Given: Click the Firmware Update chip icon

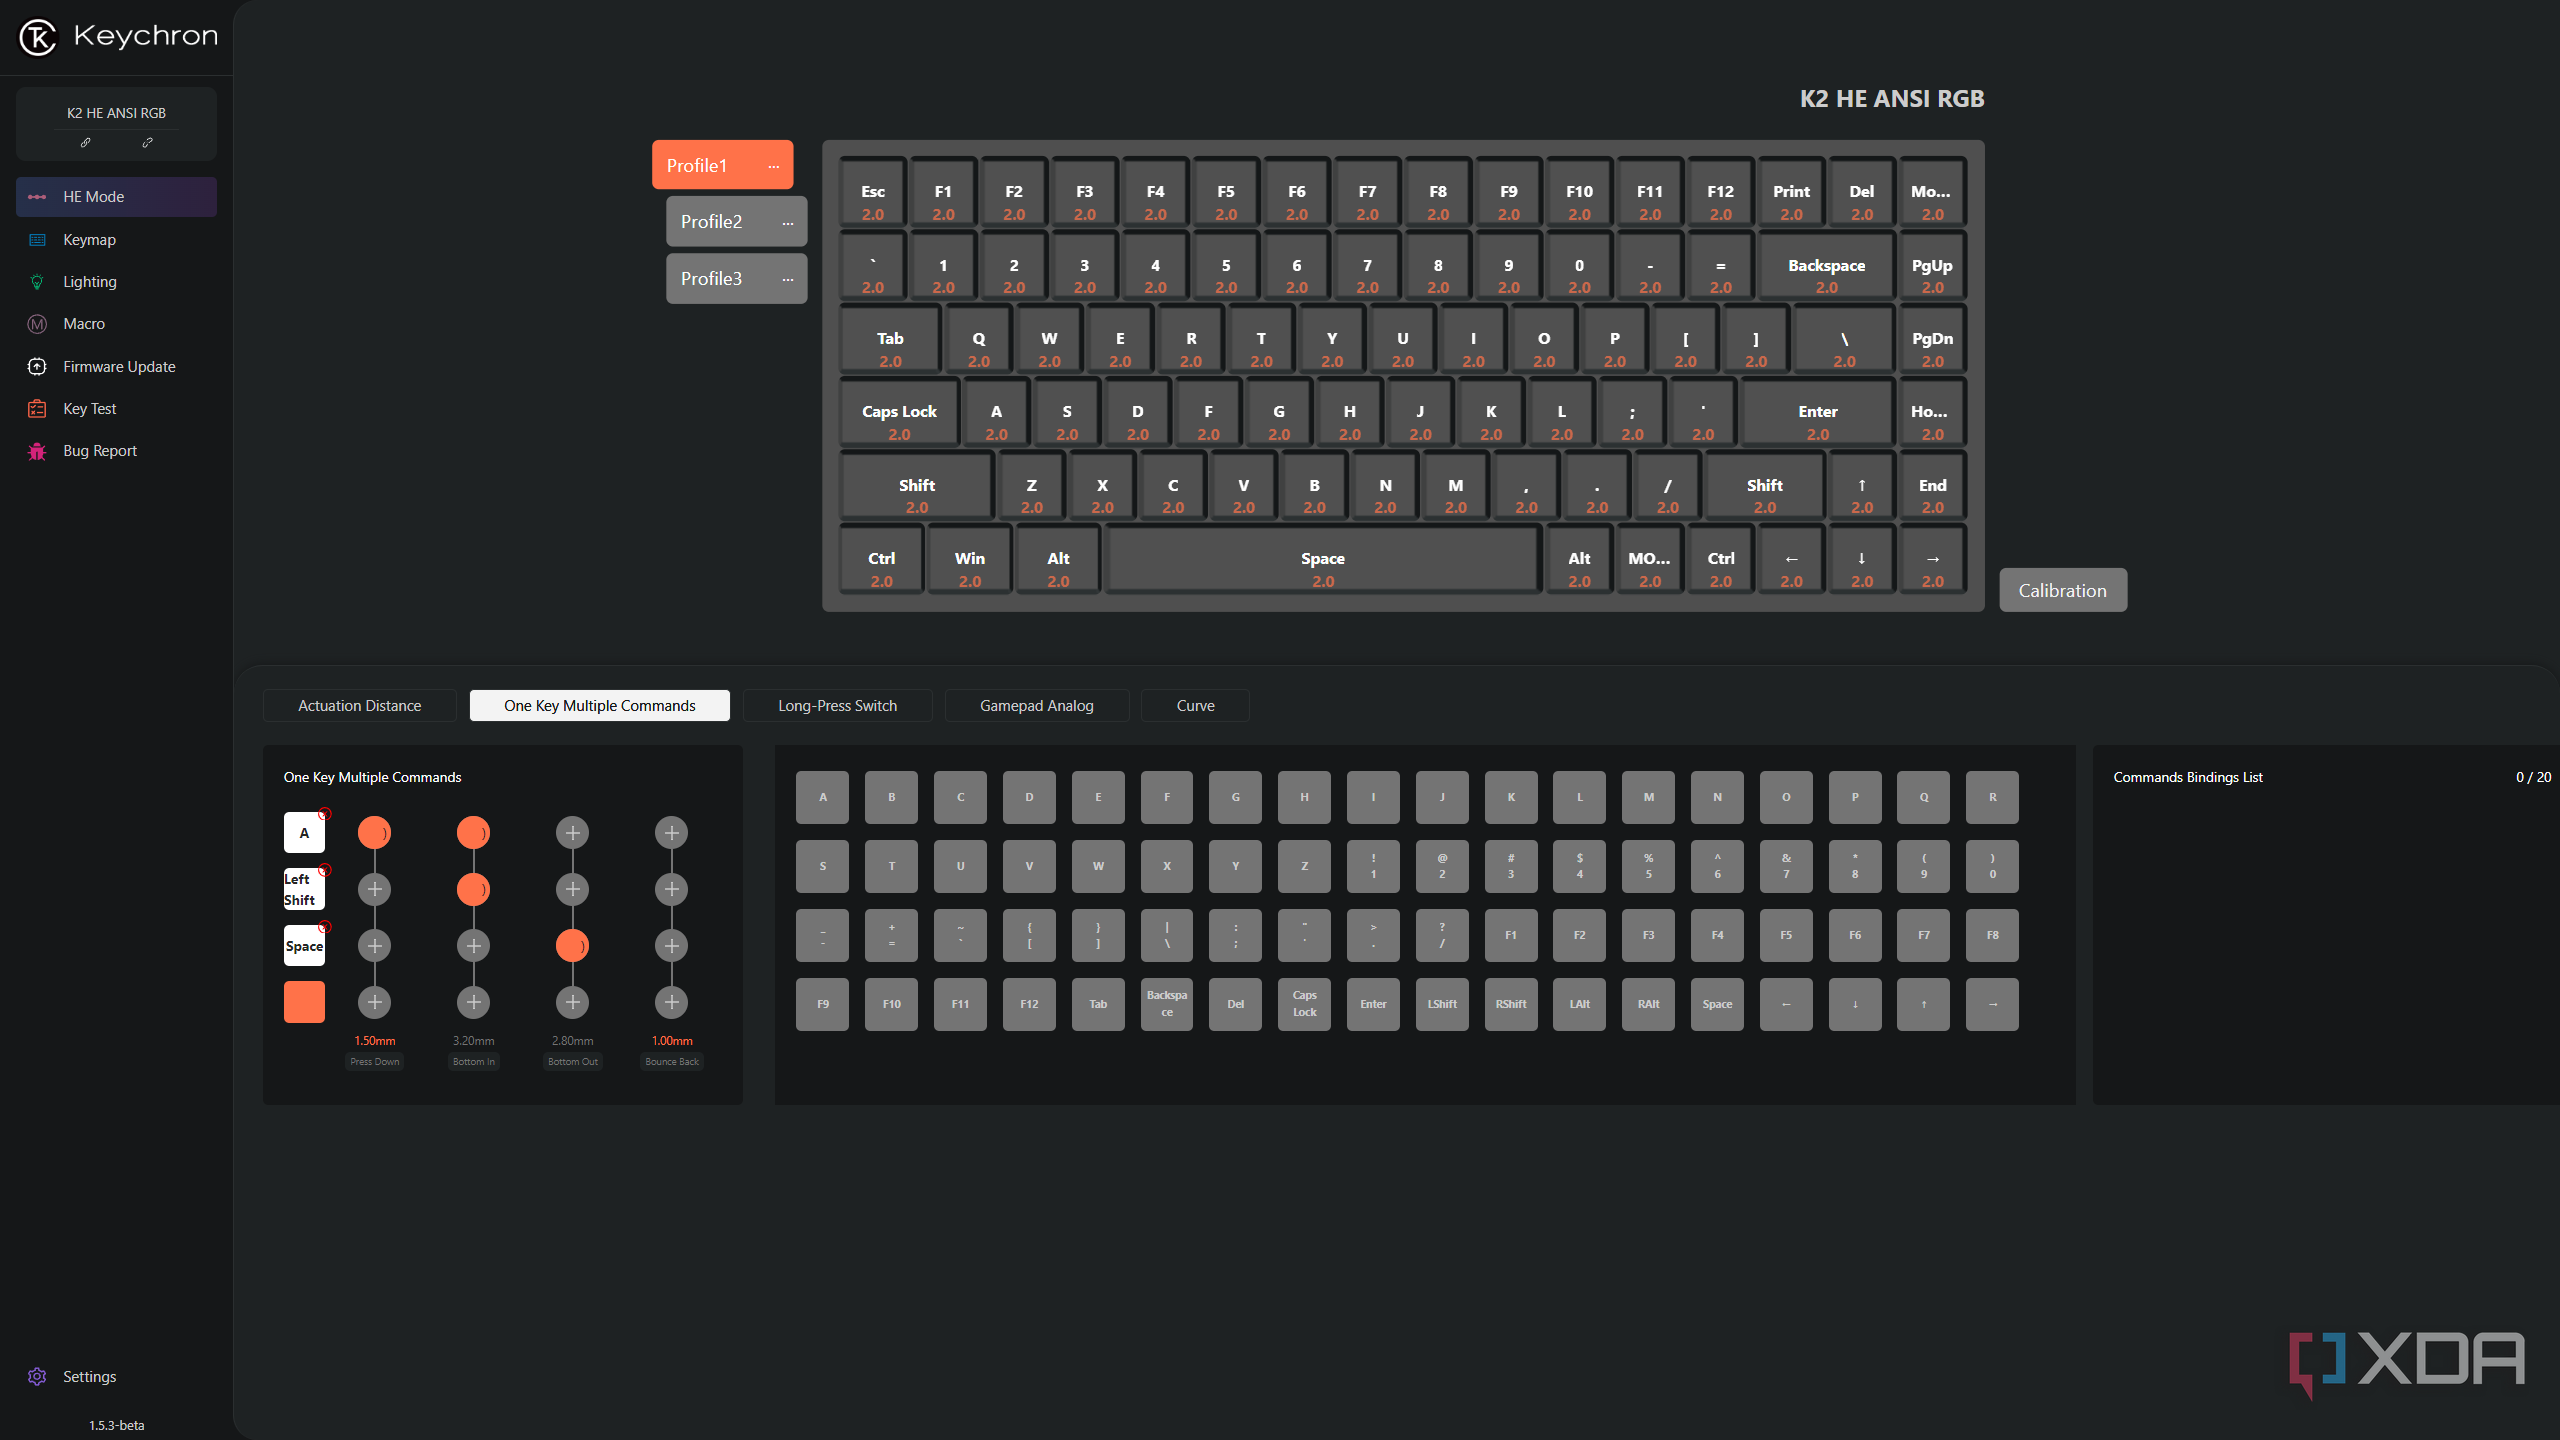Looking at the screenshot, I should (37, 367).
